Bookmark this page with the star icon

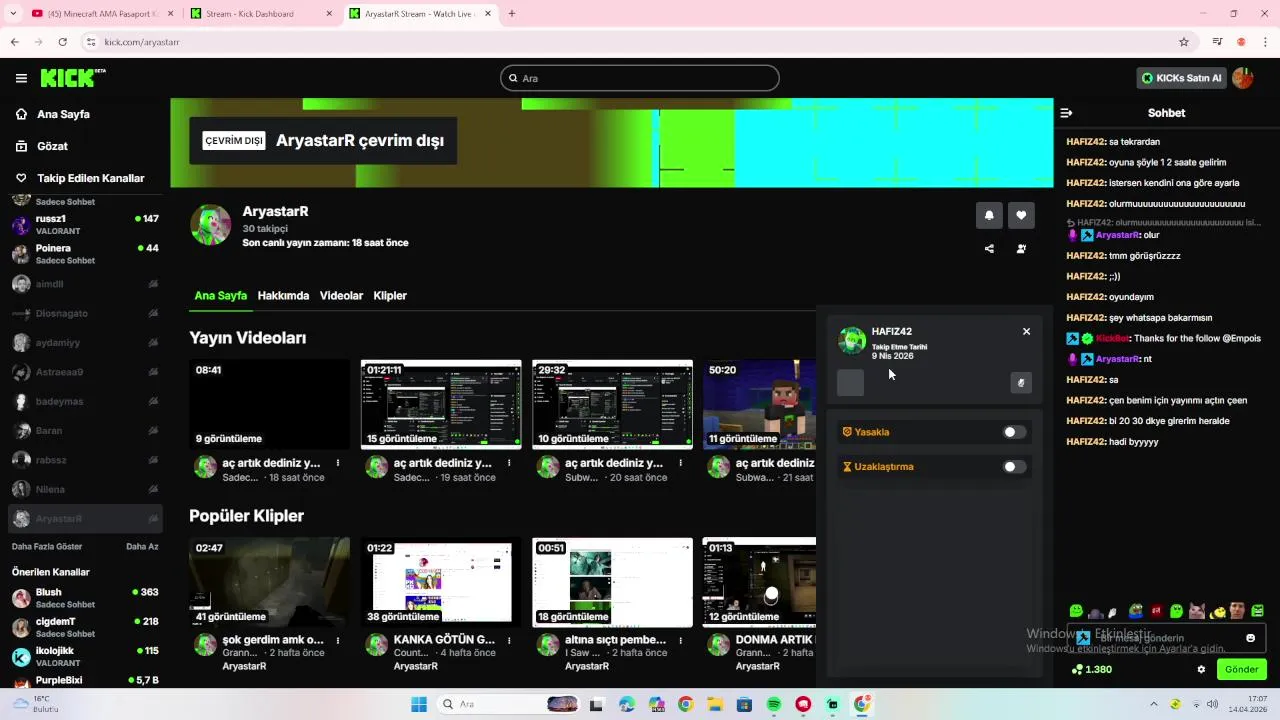click(1184, 42)
